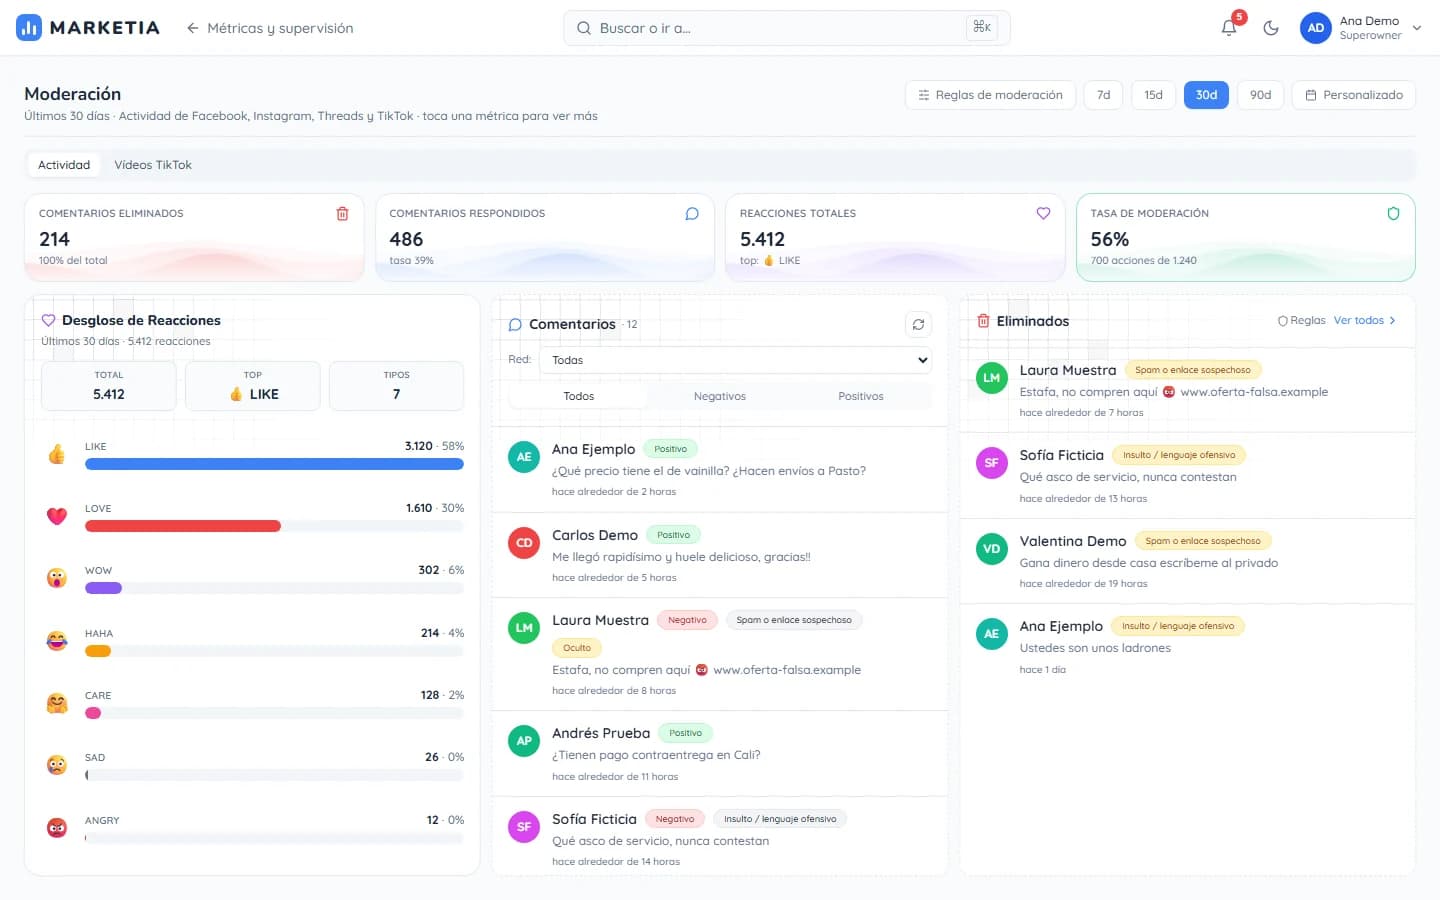Click '¿Tienen pago contraentrega en Cali?' comment

(x=656, y=755)
